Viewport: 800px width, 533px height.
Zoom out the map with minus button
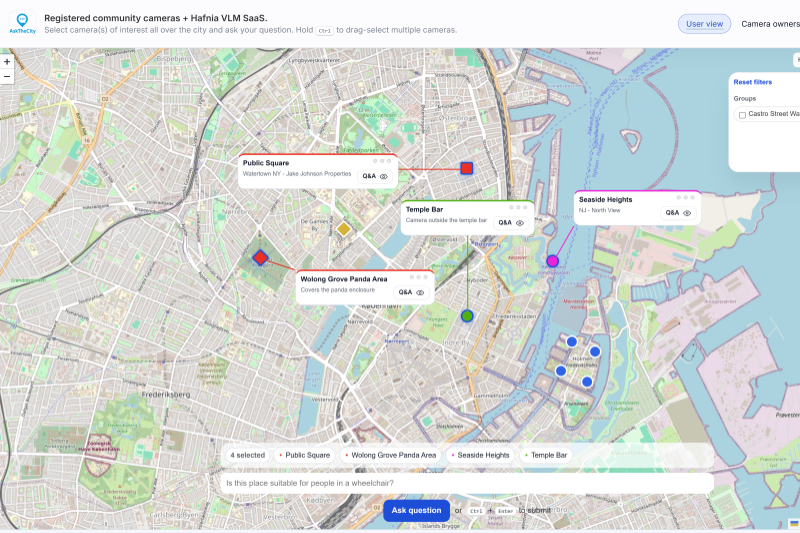(x=7, y=76)
